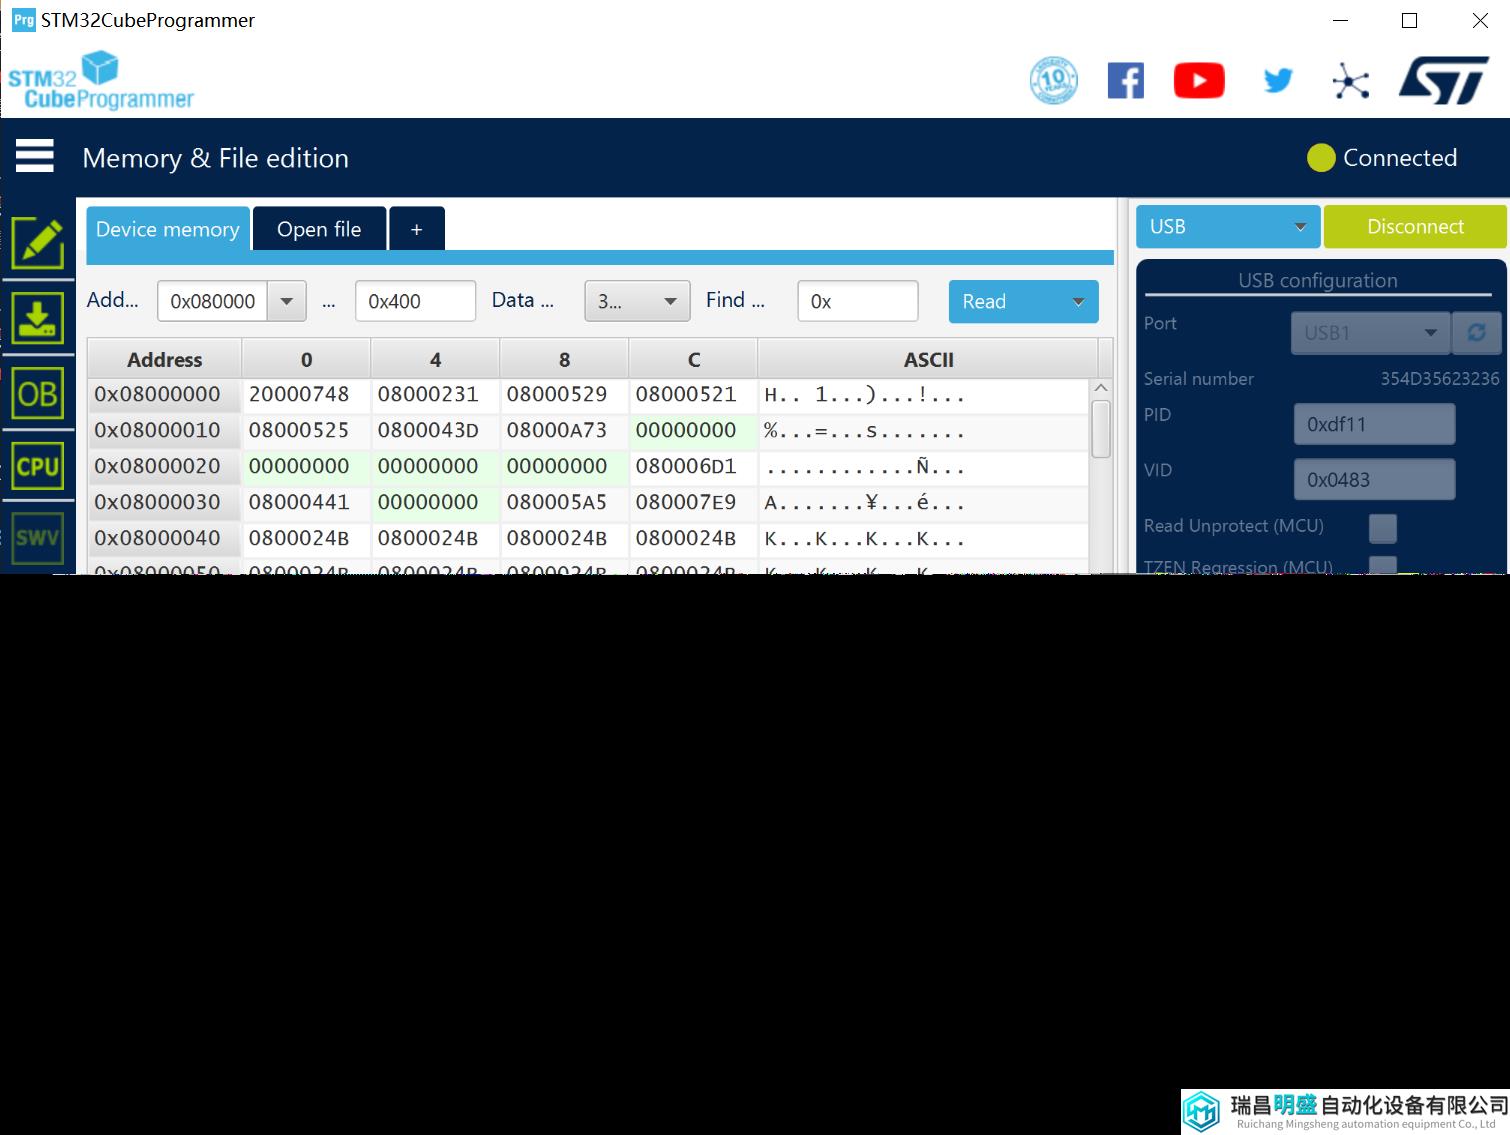Open Erasing & Programming download icon
1510x1135 pixels.
[x=38, y=317]
